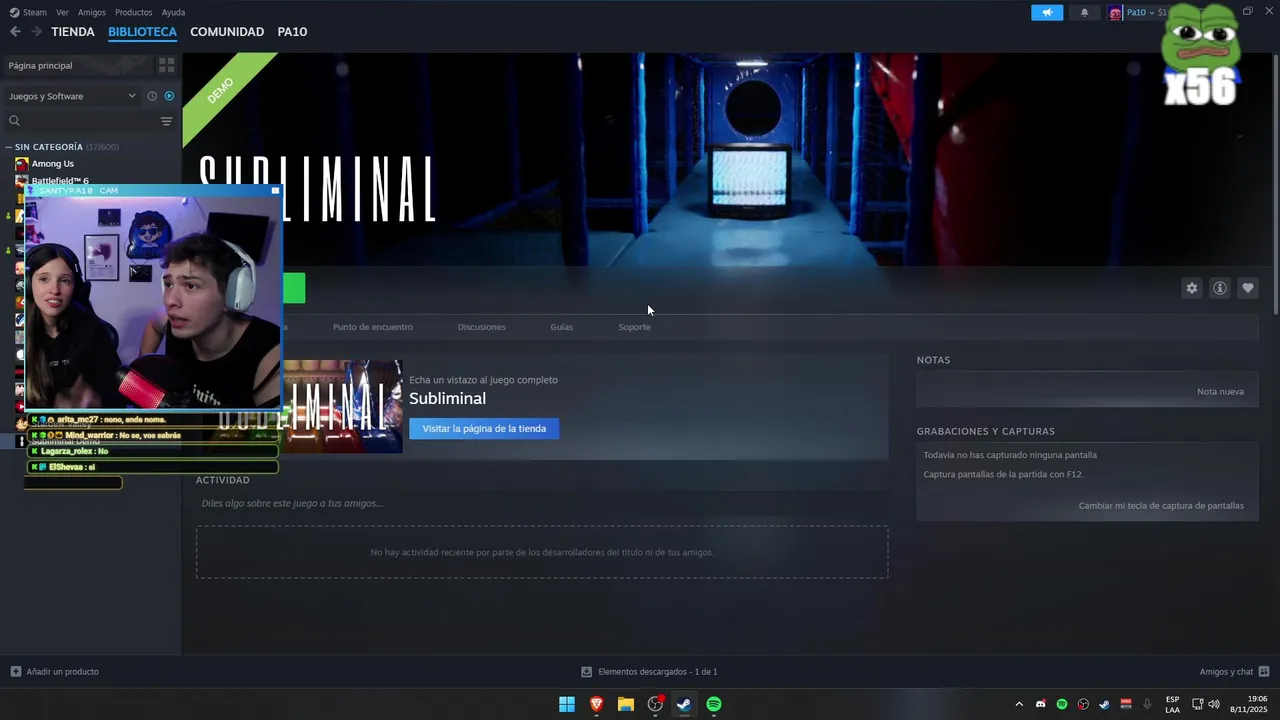Open the game settings gear icon
Image resolution: width=1280 pixels, height=720 pixels.
coord(1191,288)
